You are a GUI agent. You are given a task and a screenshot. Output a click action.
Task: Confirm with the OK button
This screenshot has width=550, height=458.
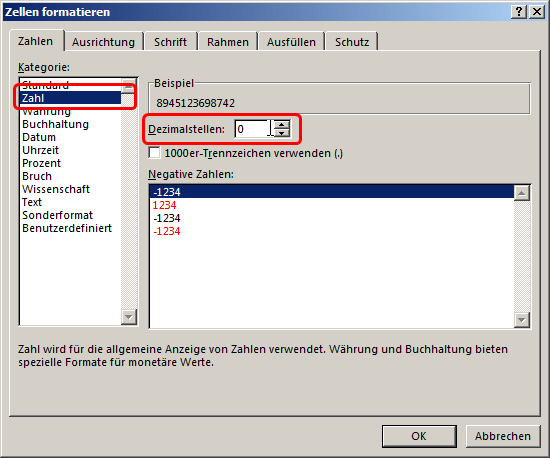[x=419, y=436]
